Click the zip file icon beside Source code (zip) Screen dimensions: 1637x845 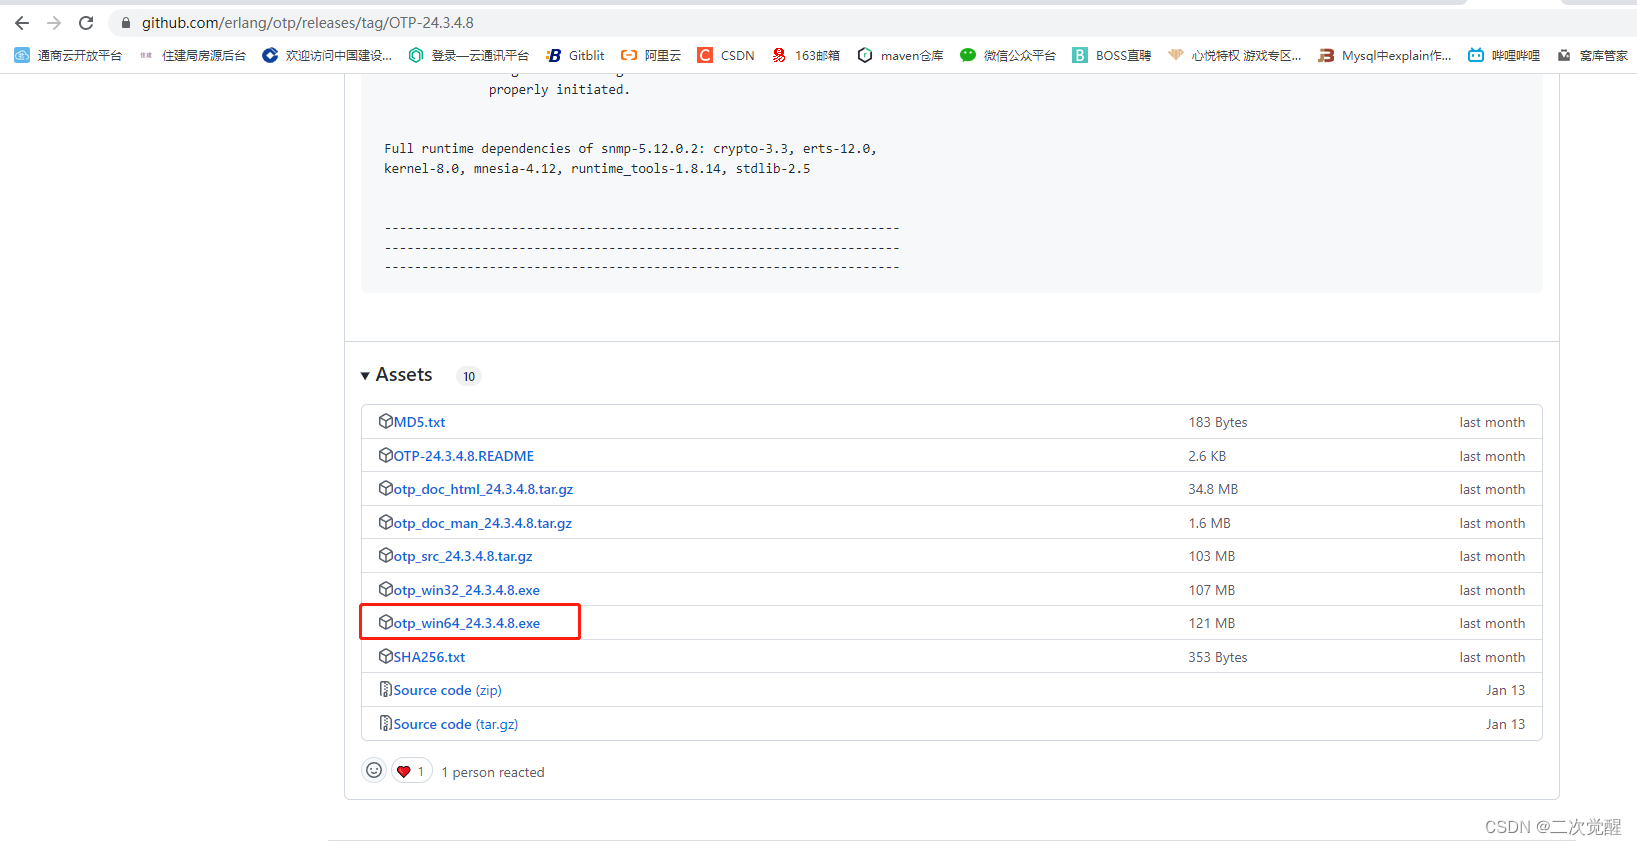385,689
